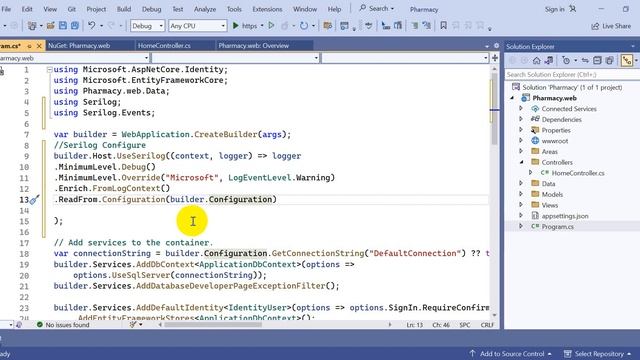640x360 pixels.
Task: Expand the Models folder
Action: click(x=521, y=194)
